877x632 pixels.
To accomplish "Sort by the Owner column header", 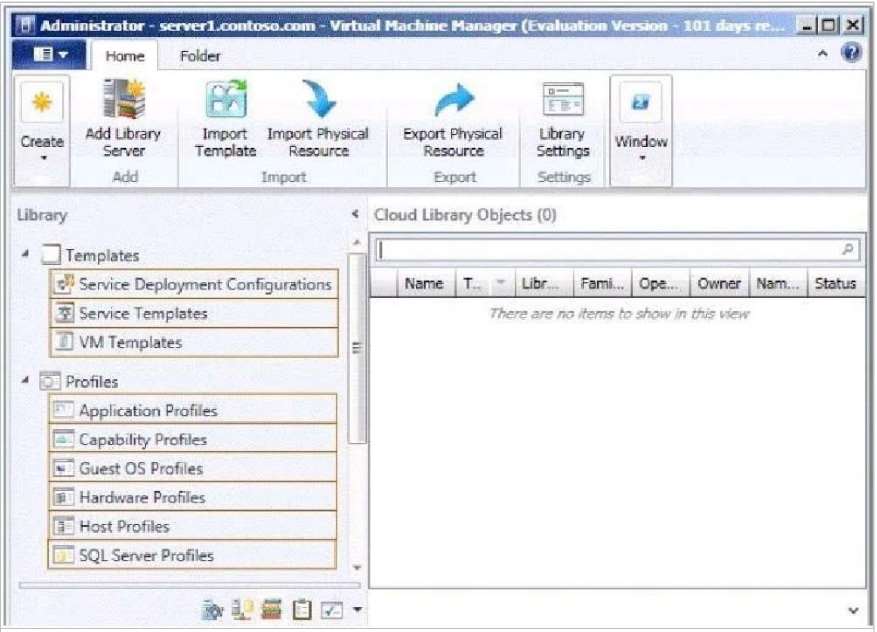I will click(x=719, y=284).
